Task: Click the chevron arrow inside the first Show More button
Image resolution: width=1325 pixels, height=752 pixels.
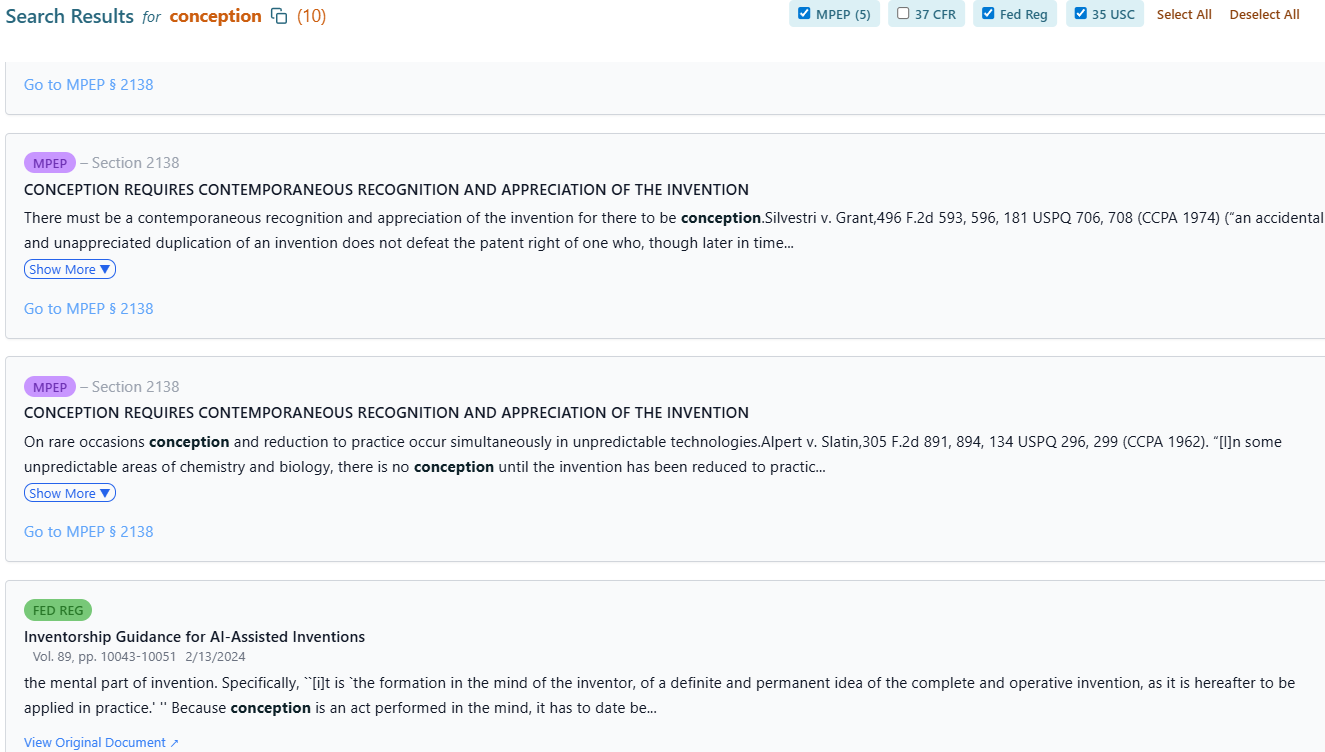Action: 104,268
